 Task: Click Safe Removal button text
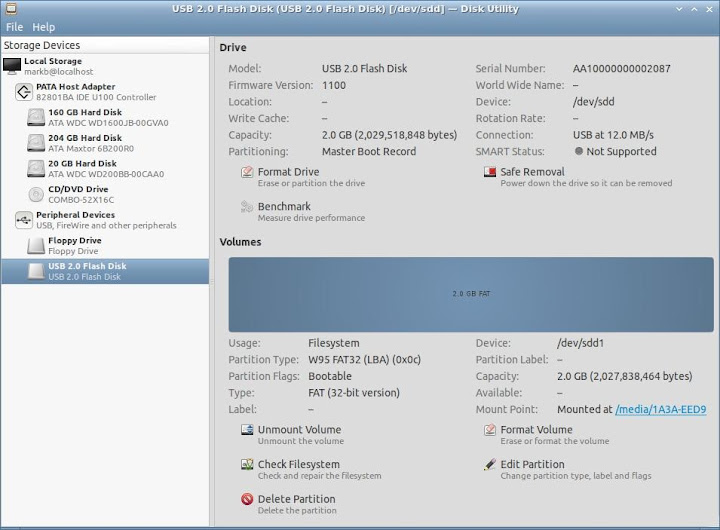pos(532,172)
